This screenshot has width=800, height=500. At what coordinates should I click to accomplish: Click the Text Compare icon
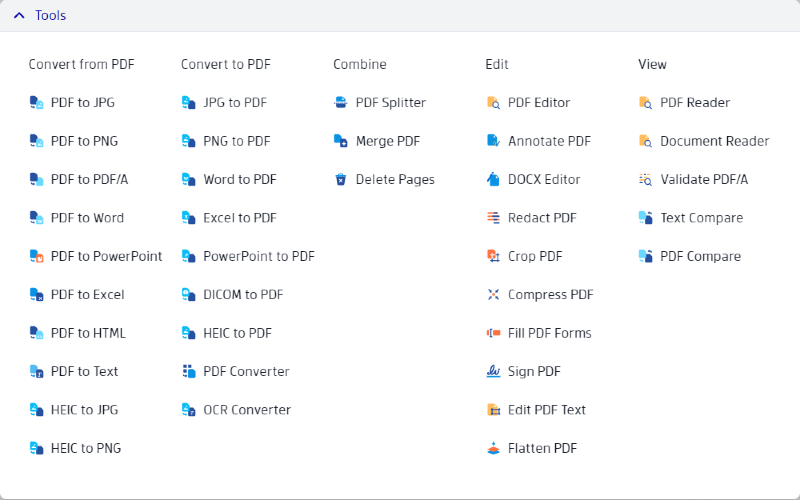click(x=645, y=218)
